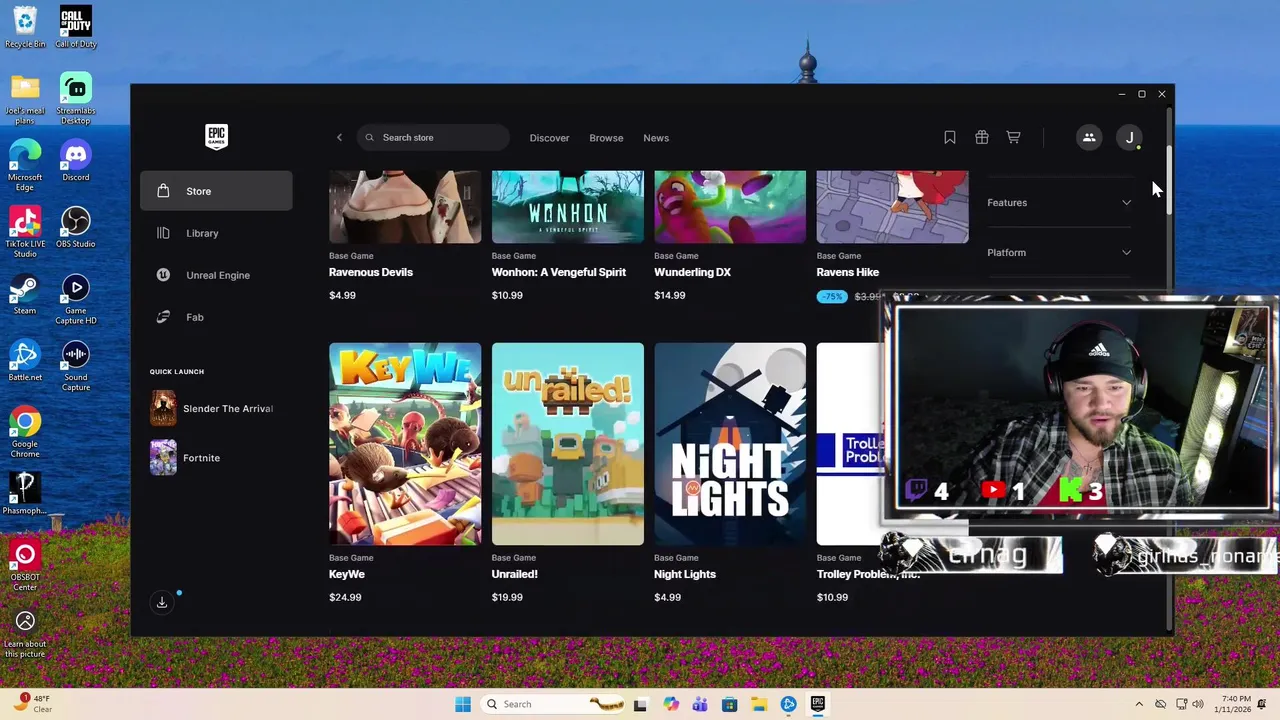Click the Epic Games logo in the sidebar
Image resolution: width=1280 pixels, height=720 pixels.
tap(216, 137)
